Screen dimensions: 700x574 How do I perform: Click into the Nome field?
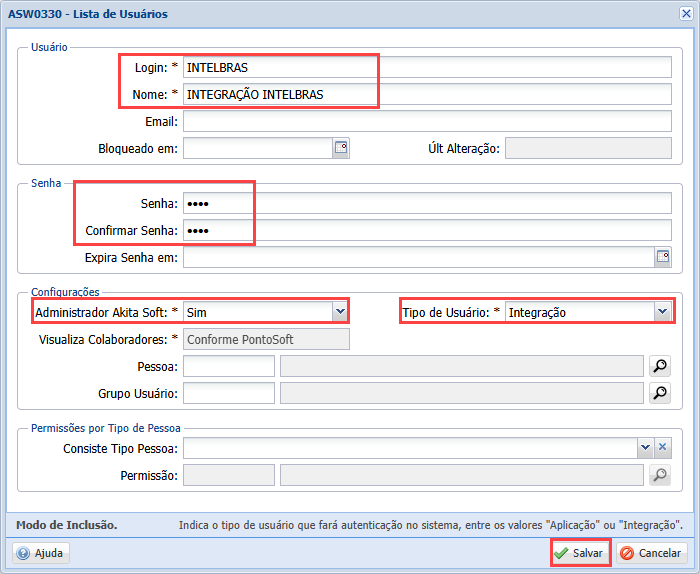pyautogui.click(x=427, y=94)
